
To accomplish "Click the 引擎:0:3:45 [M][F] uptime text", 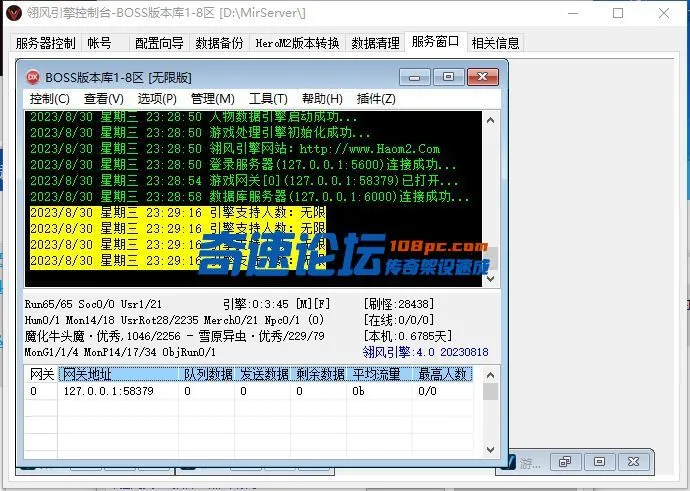I will click(x=276, y=304).
